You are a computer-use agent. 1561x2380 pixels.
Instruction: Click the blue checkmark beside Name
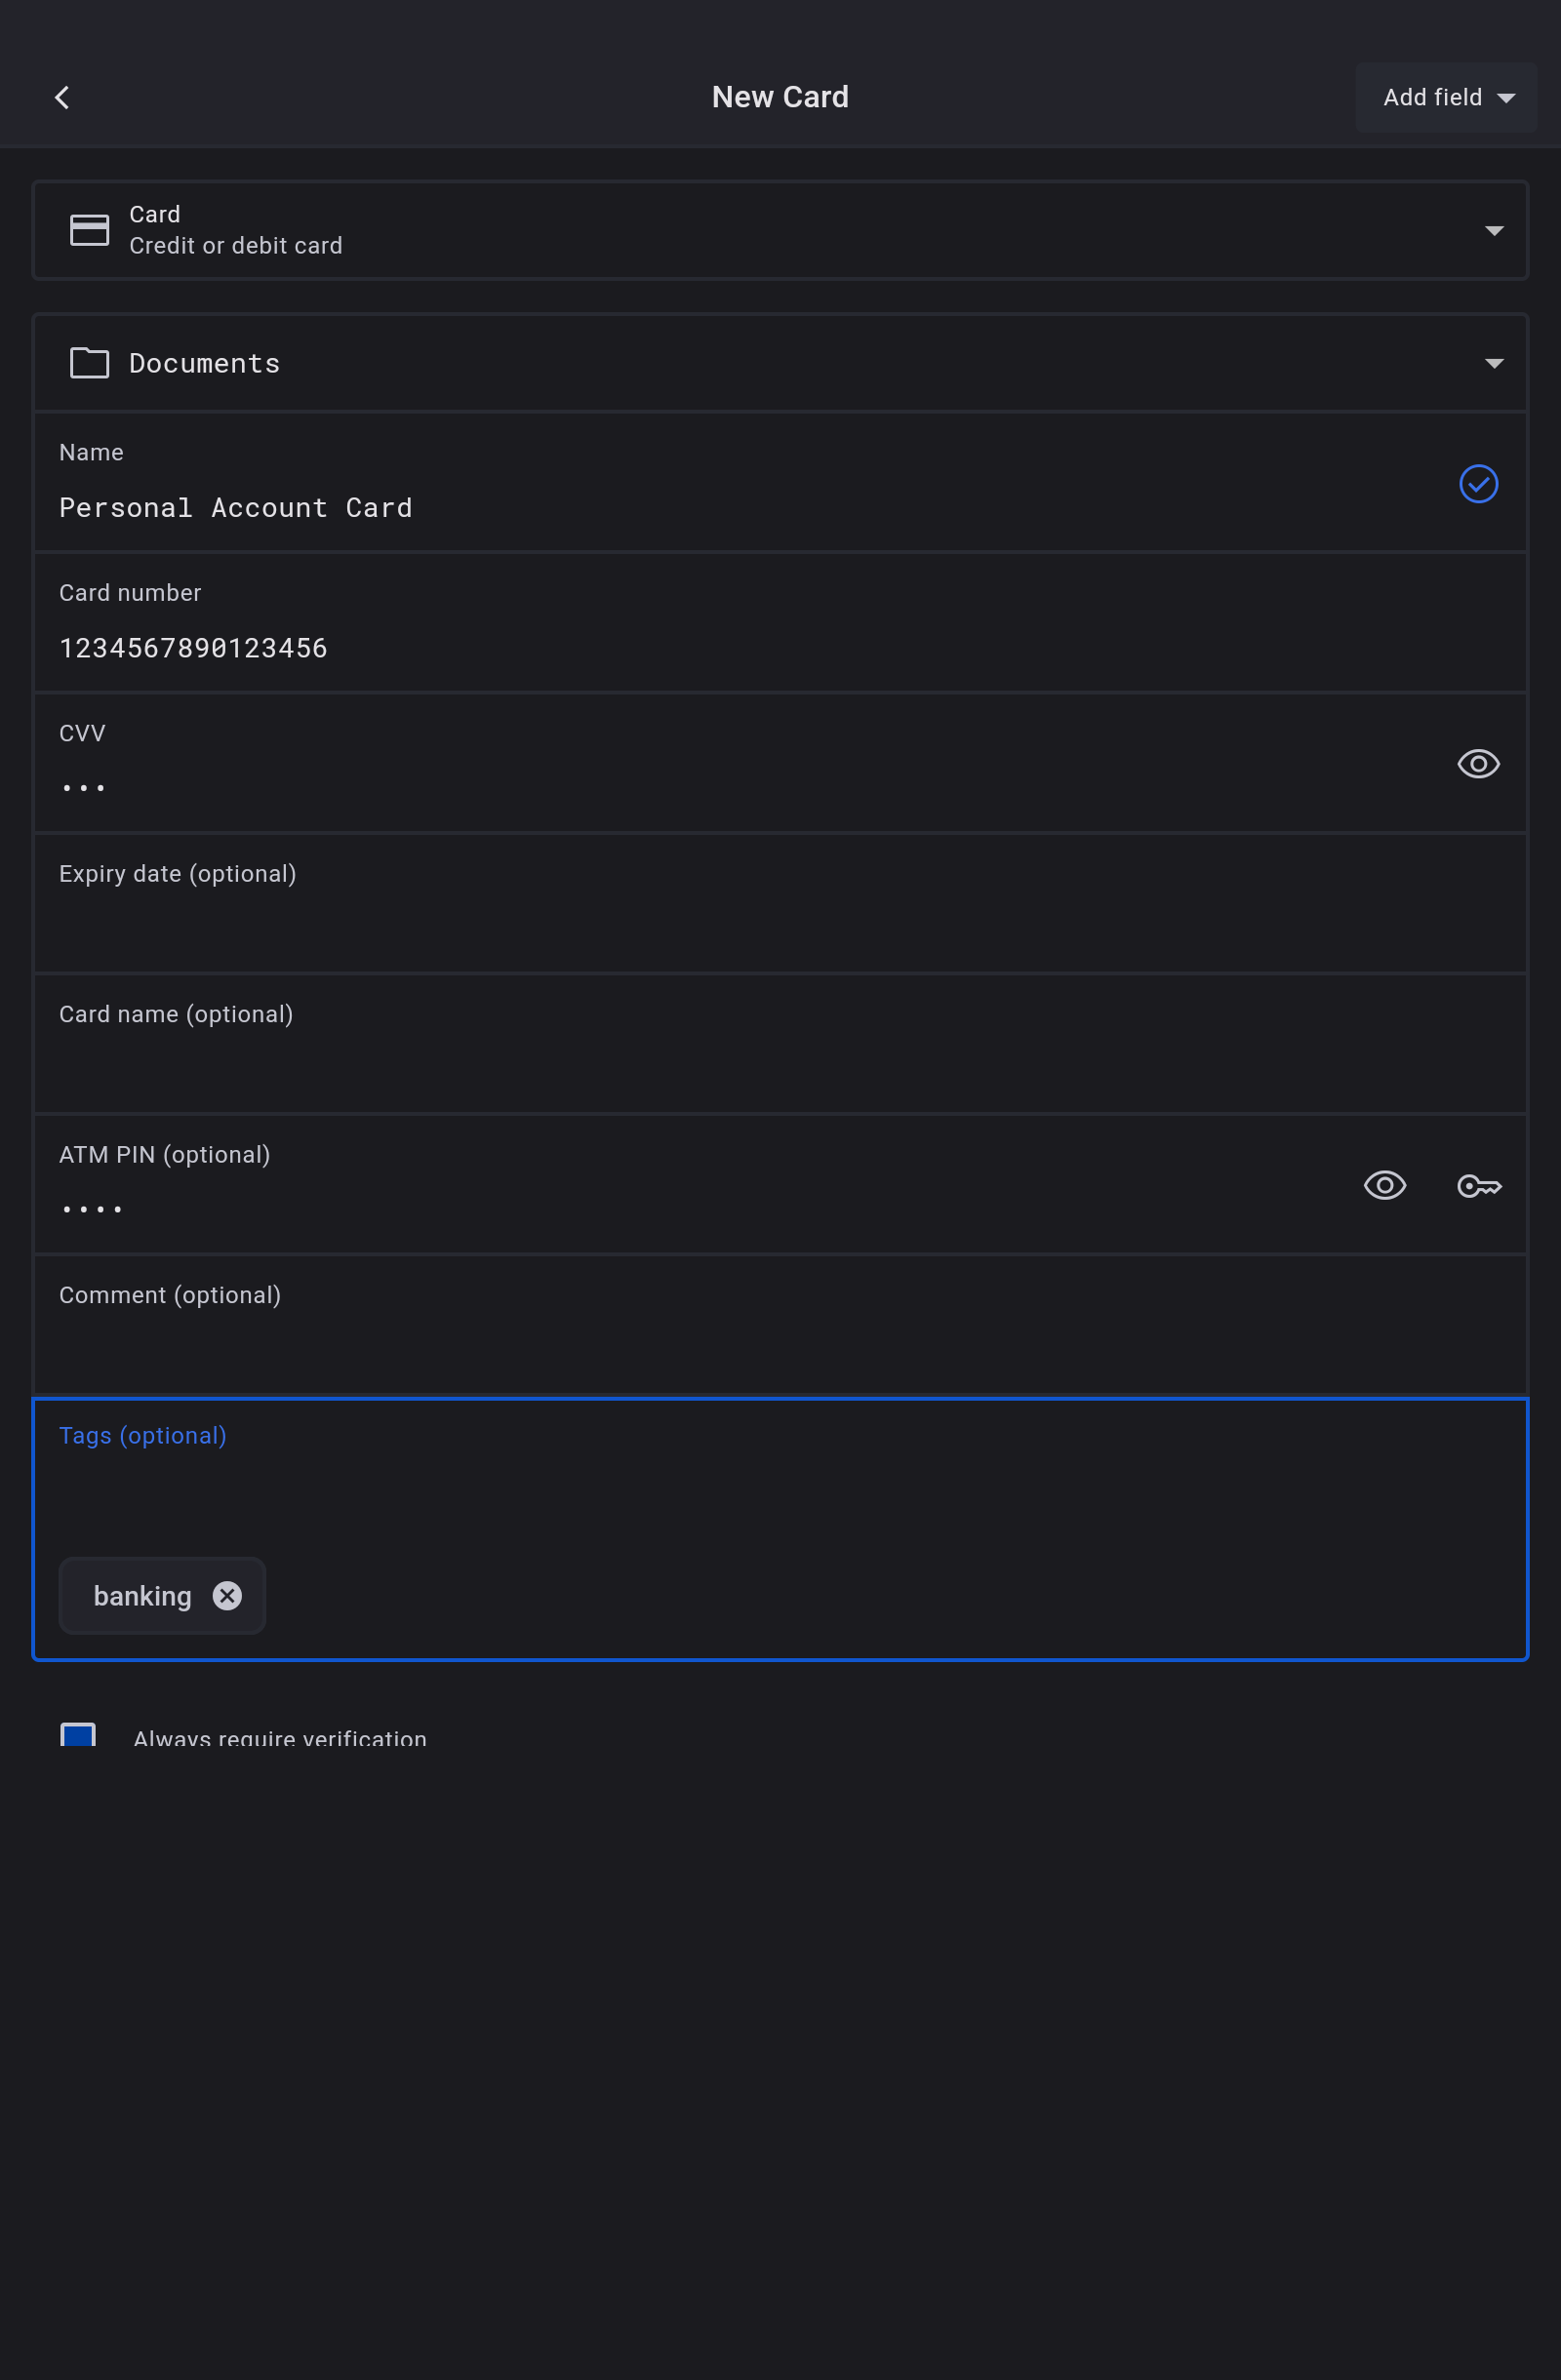1478,484
